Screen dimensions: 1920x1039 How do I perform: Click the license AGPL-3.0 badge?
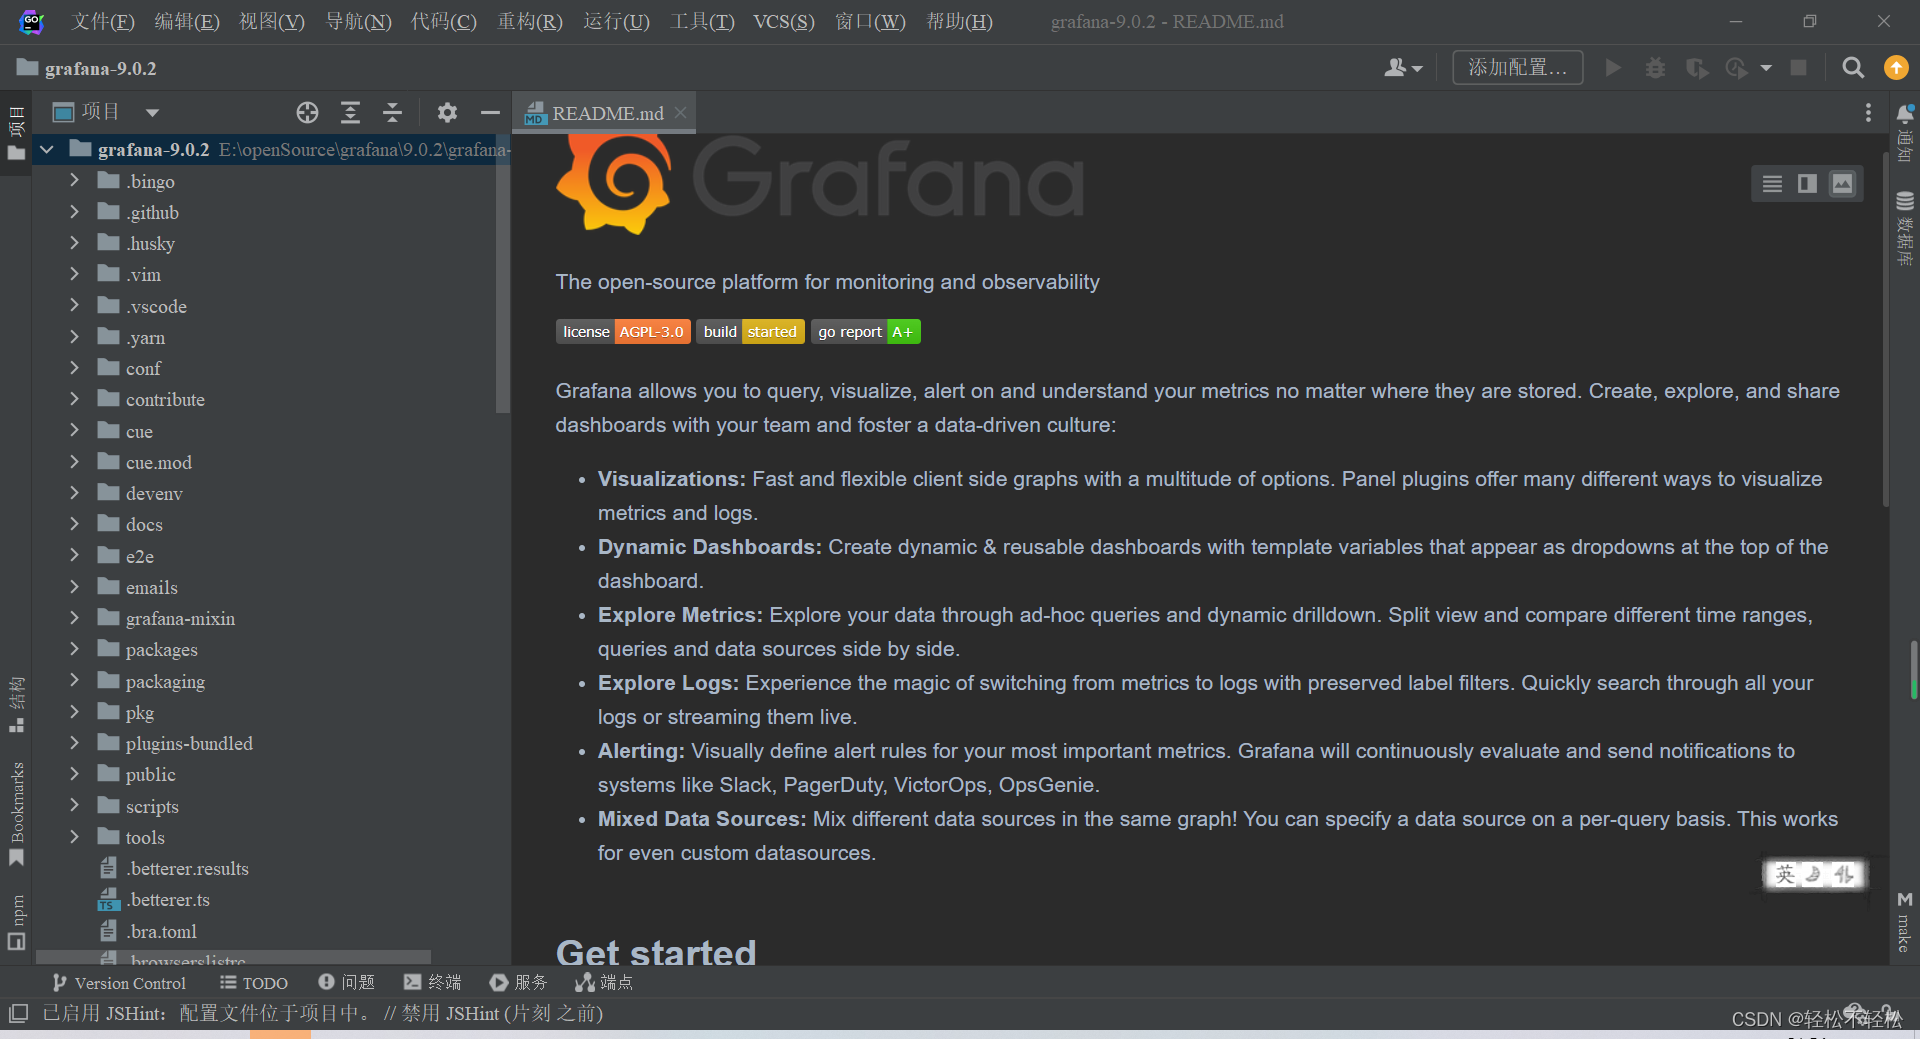[623, 332]
